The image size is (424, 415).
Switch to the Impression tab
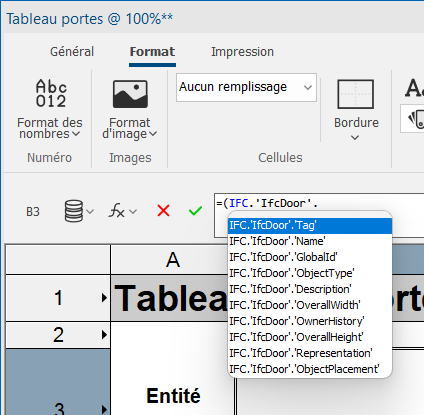coord(242,52)
